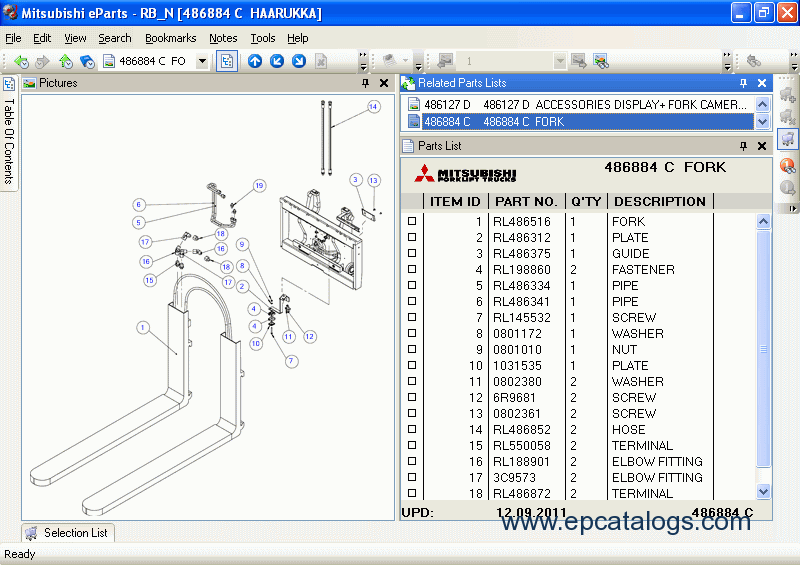Select the 486884 C FORK related list row

(x=580, y=121)
